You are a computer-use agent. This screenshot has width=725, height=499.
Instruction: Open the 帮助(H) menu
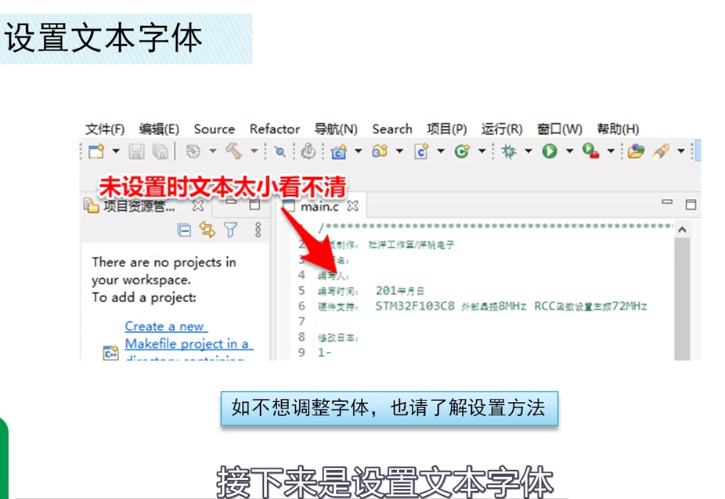click(x=618, y=129)
